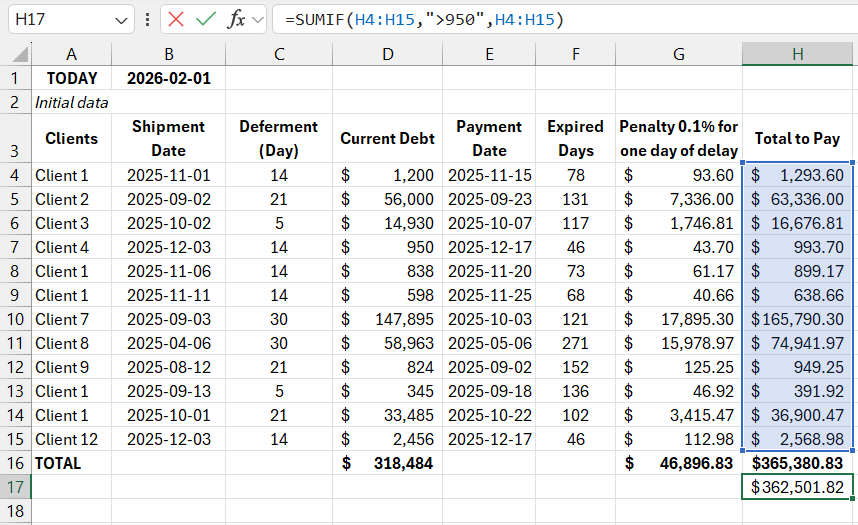Image resolution: width=858 pixels, height=525 pixels.
Task: Click expired days value 152
Action: [x=576, y=367]
